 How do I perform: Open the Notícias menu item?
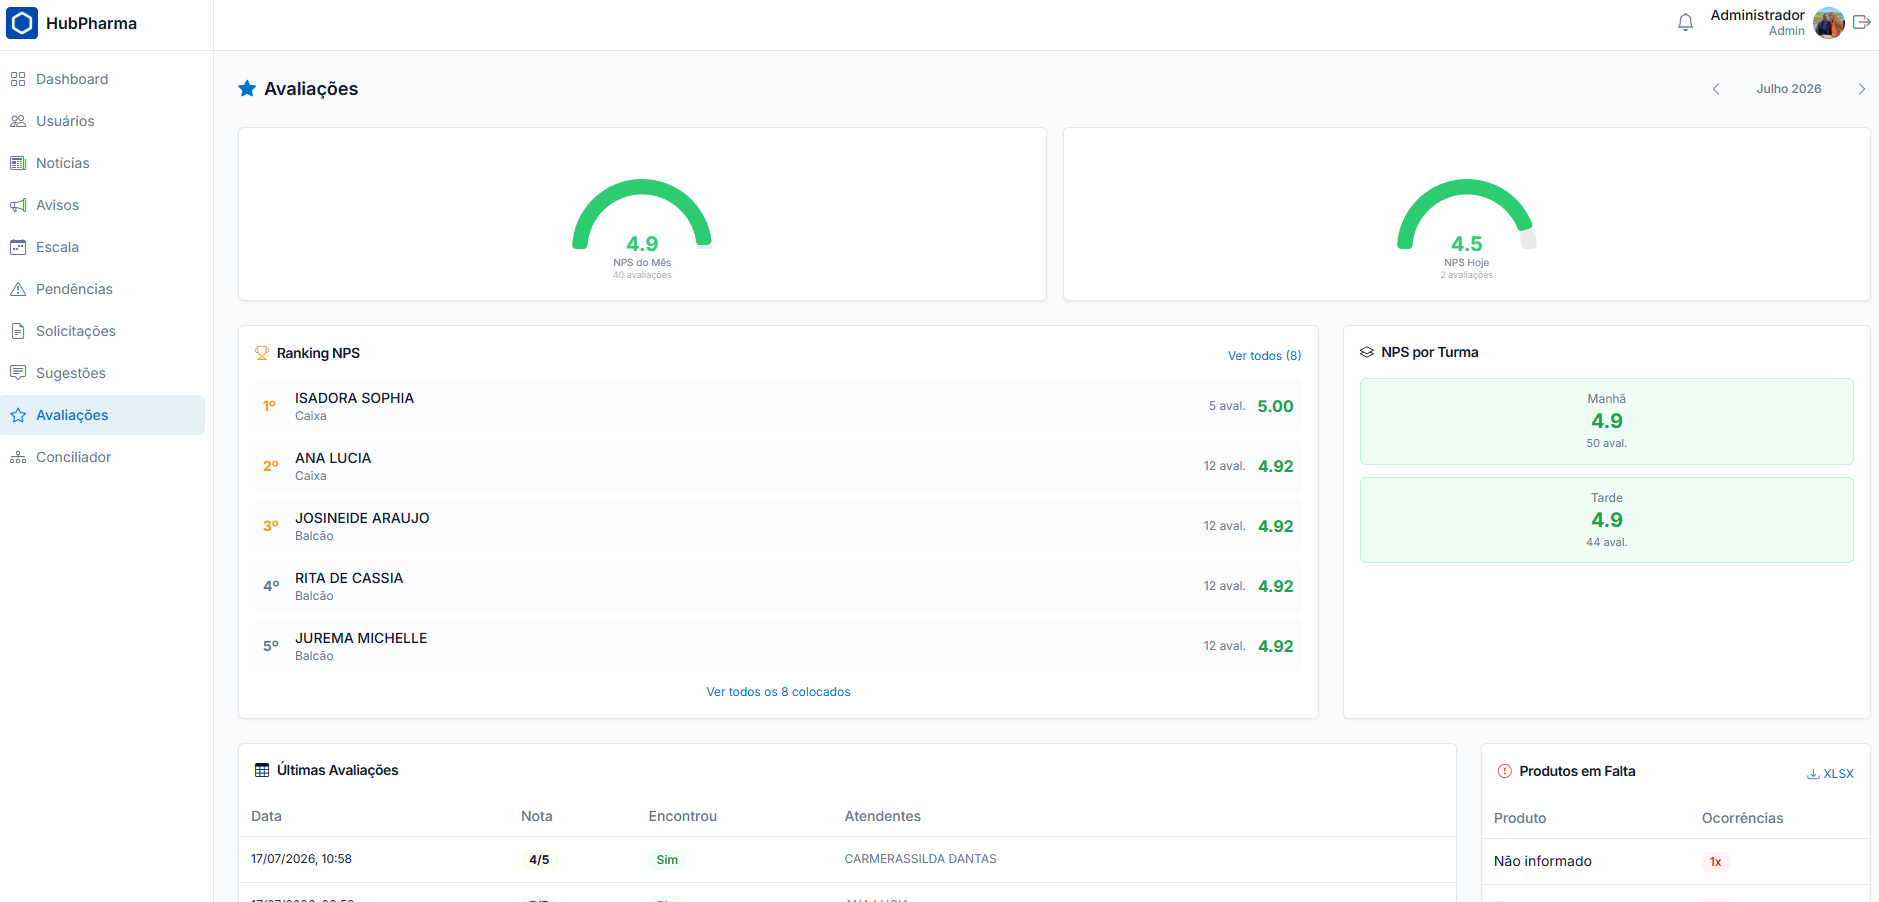pos(104,163)
